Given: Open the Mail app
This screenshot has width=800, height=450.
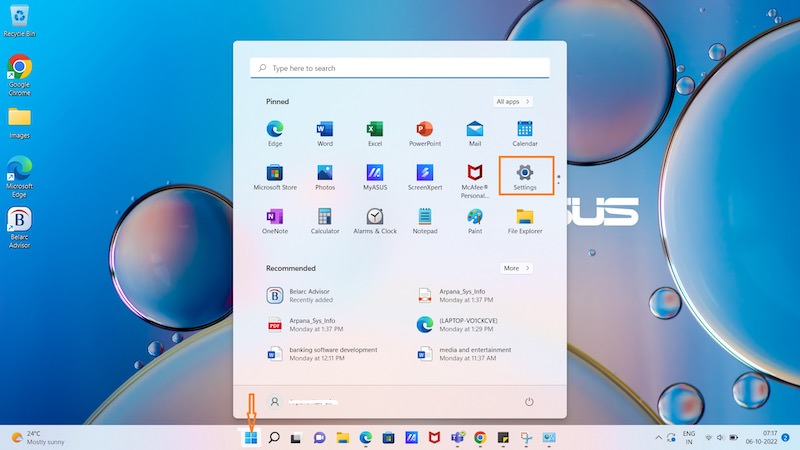Looking at the screenshot, I should (474, 134).
